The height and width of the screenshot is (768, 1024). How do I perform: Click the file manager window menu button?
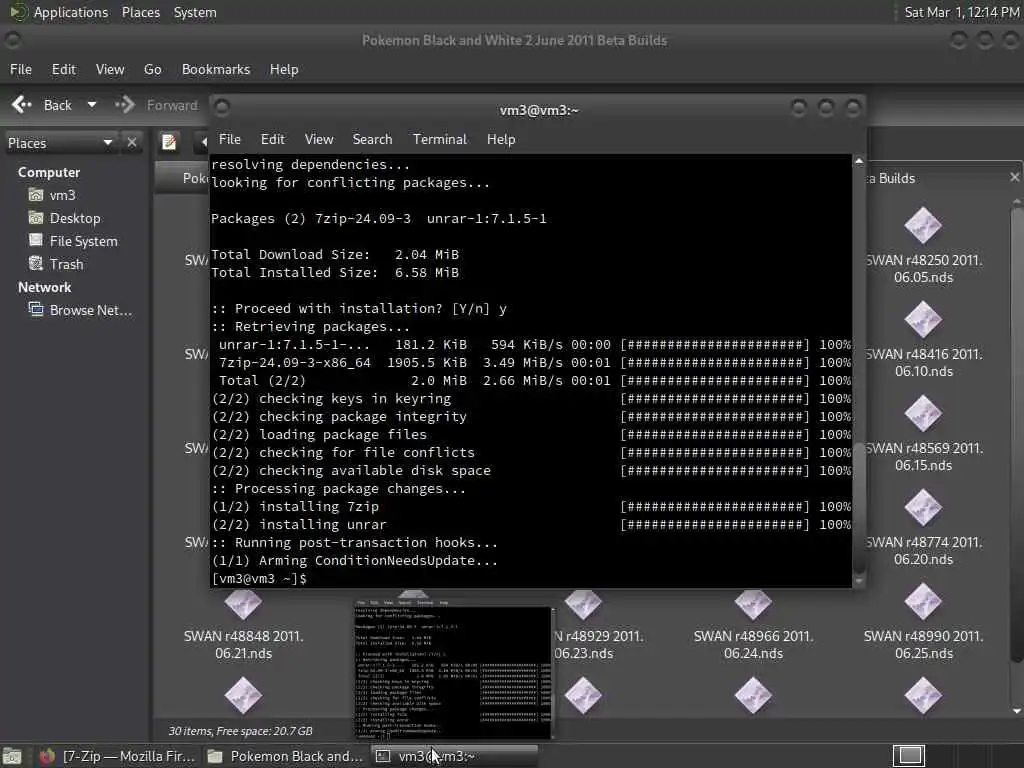pos(12,40)
